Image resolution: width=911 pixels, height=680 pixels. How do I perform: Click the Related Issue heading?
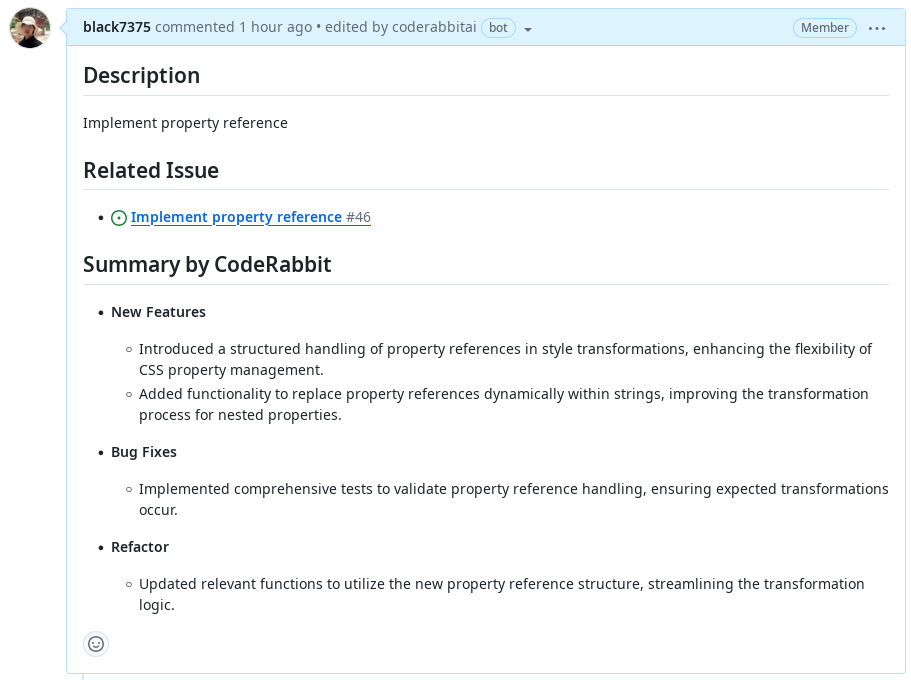(151, 170)
